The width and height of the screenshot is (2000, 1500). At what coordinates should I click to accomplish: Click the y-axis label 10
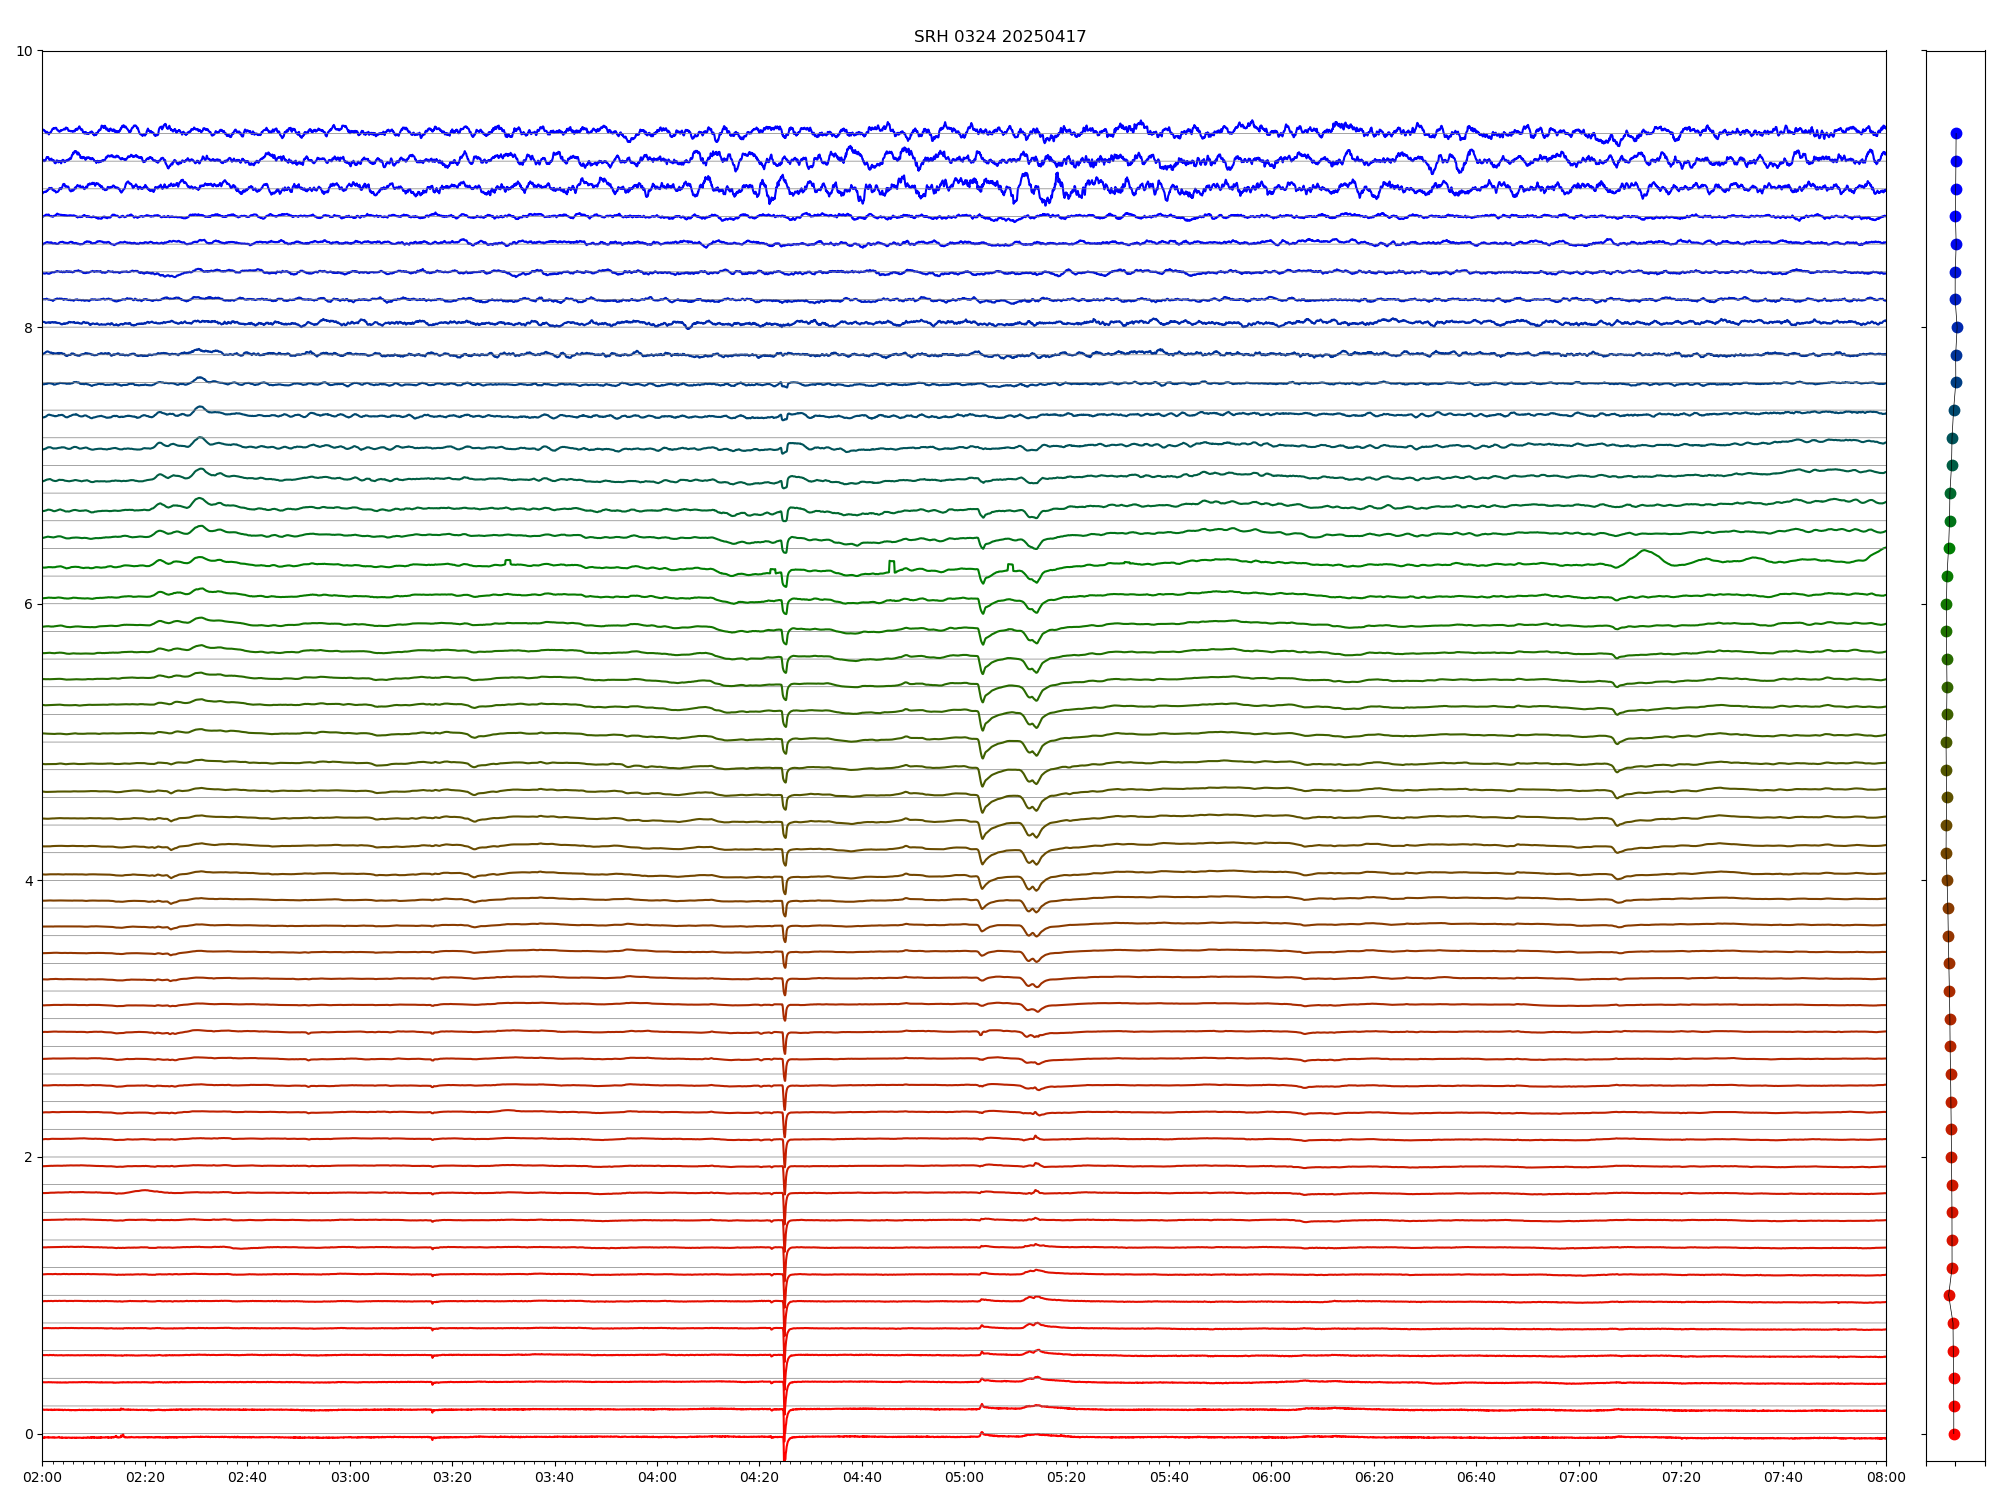click(24, 51)
